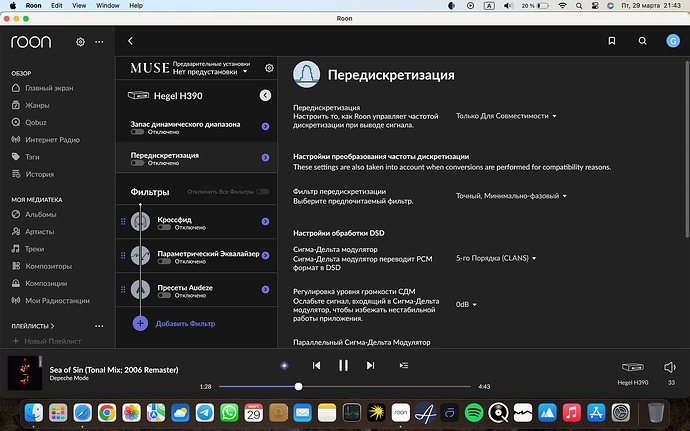Click the Roon logo

[x=31, y=42]
